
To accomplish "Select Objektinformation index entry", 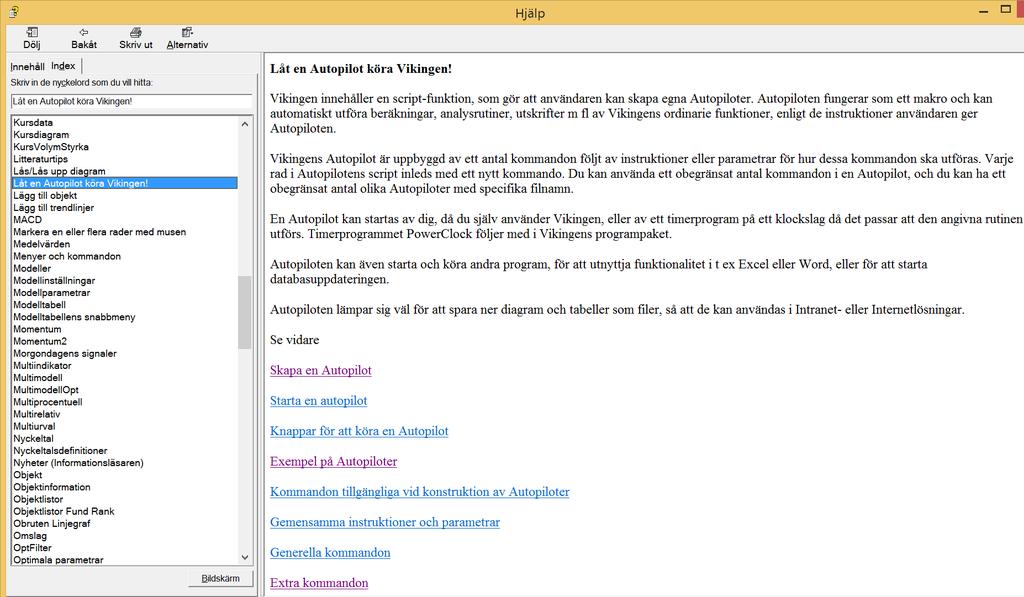I will 52,487.
